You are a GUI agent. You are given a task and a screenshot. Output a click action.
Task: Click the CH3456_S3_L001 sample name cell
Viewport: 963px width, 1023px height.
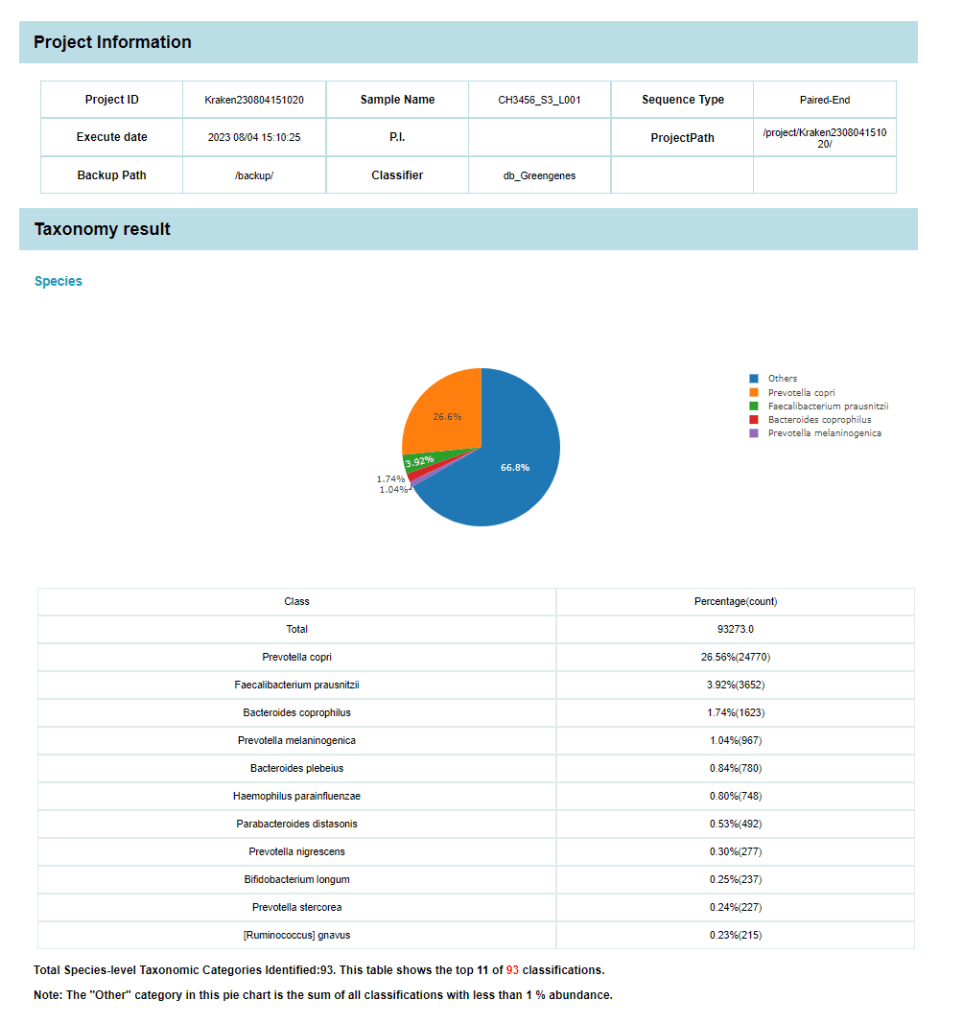point(539,100)
